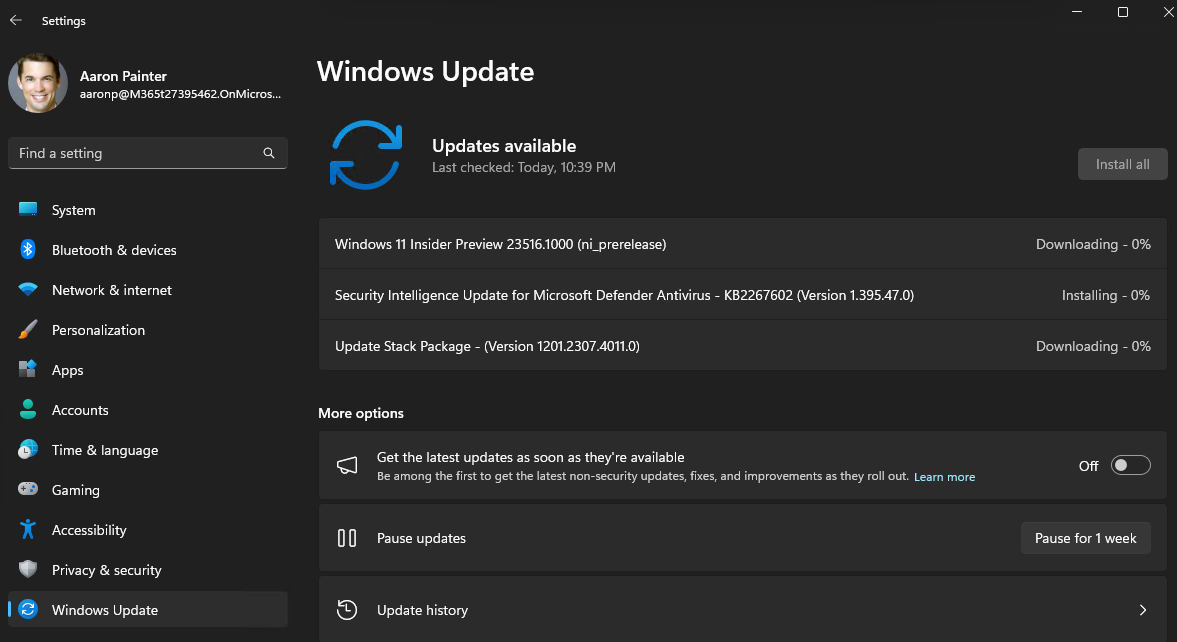This screenshot has width=1177, height=642.
Task: Click Pause for 1 week button
Action: (1085, 538)
